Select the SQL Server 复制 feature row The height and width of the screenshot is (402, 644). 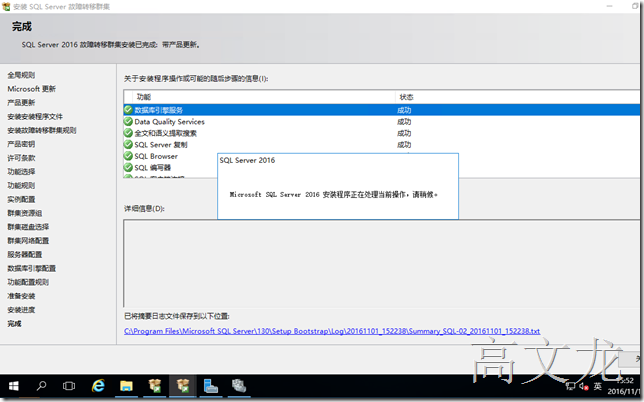click(382, 145)
